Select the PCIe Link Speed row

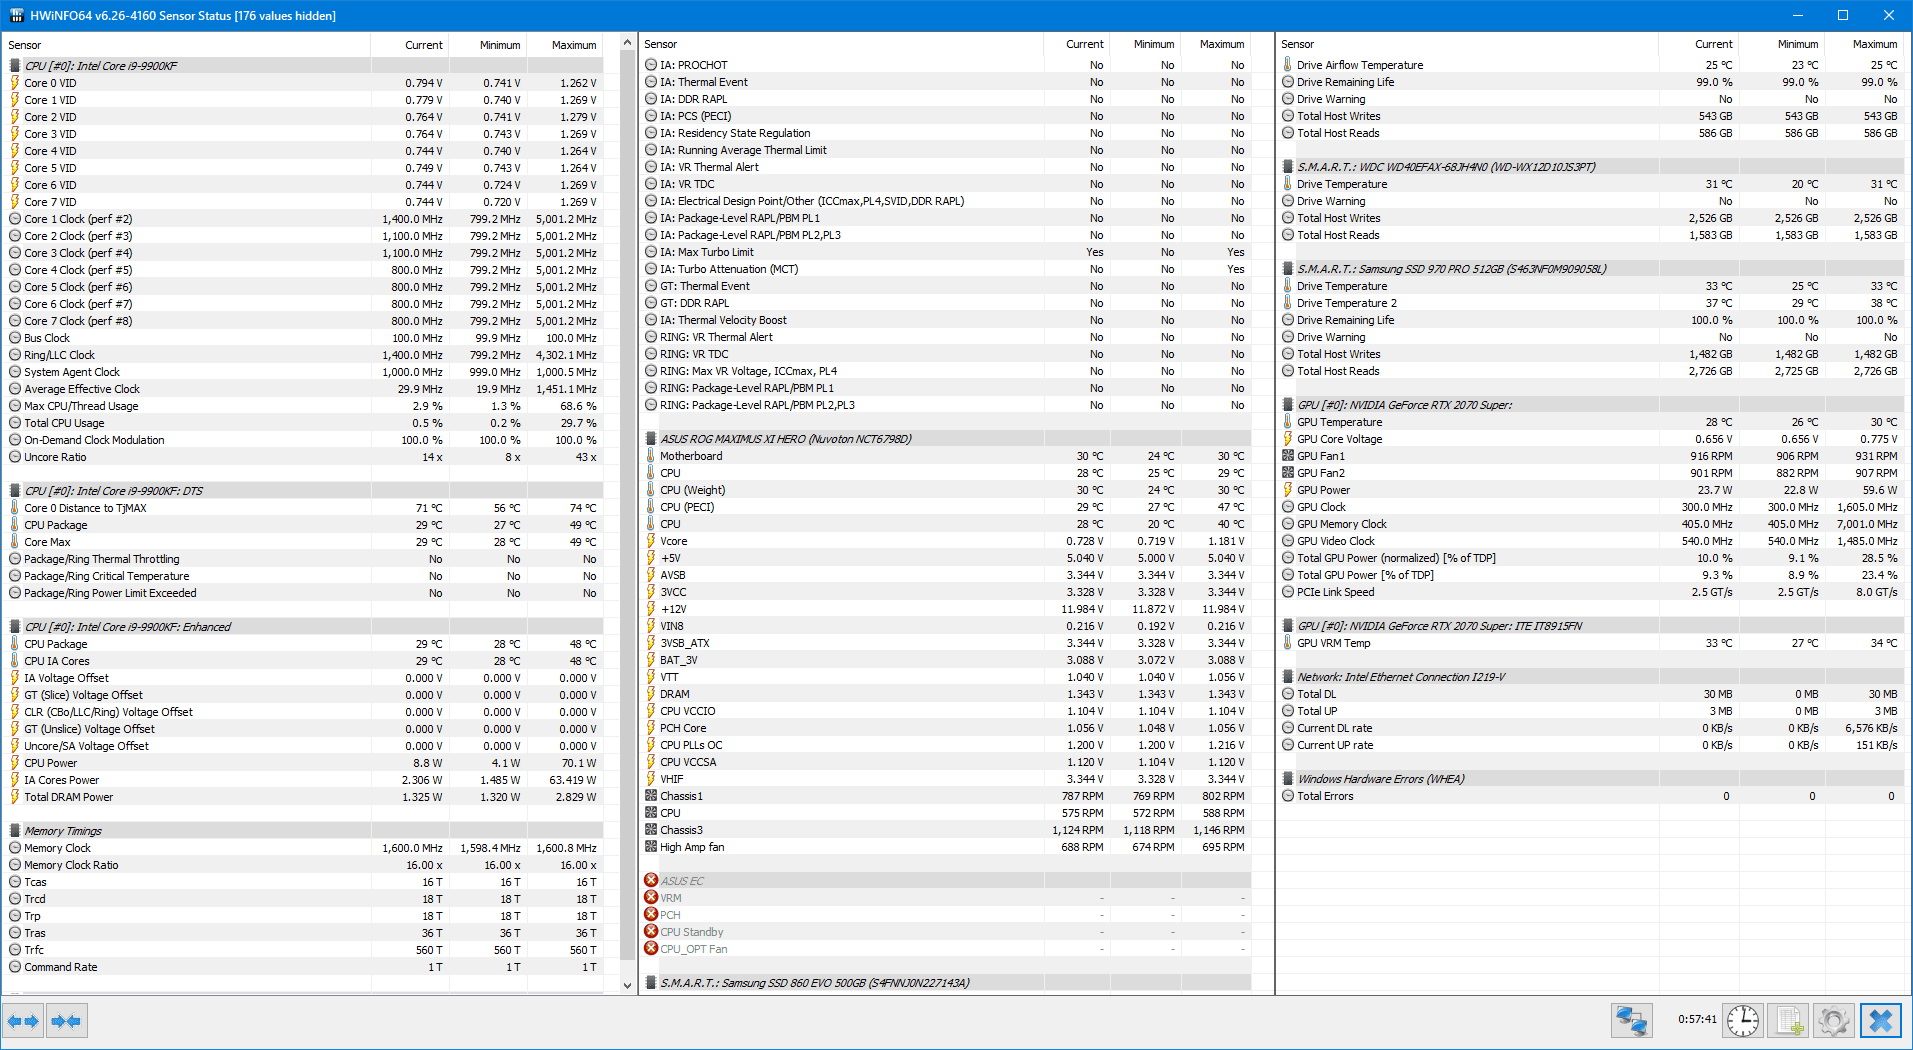[1591, 592]
